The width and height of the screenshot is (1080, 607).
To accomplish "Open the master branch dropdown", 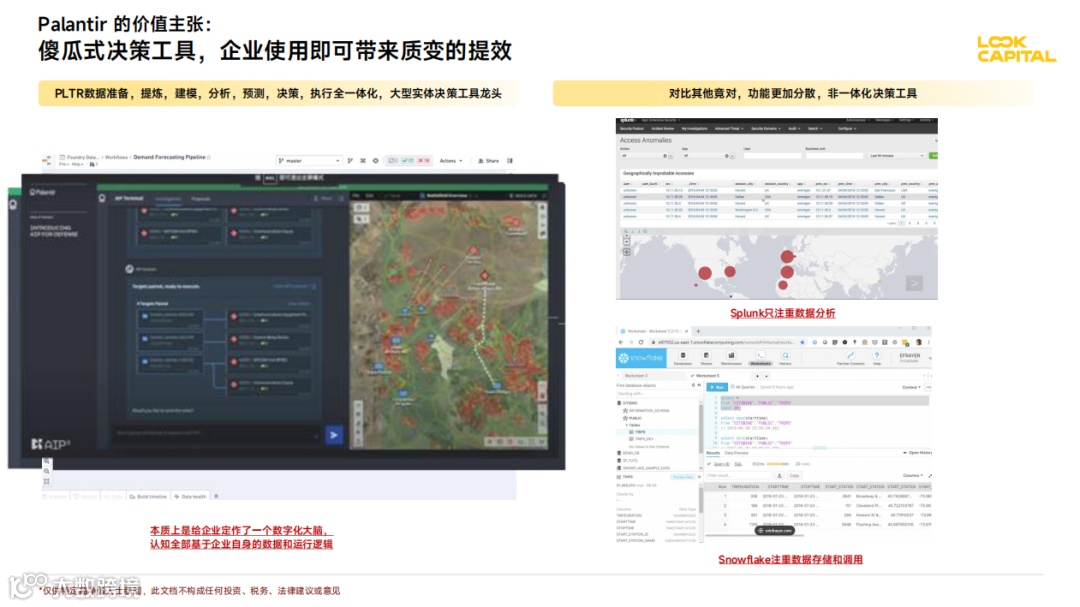I will [x=309, y=161].
